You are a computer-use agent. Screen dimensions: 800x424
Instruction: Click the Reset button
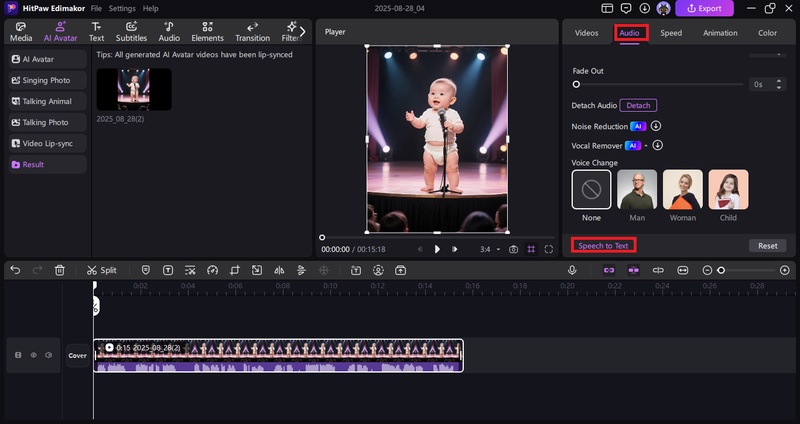pyautogui.click(x=767, y=245)
